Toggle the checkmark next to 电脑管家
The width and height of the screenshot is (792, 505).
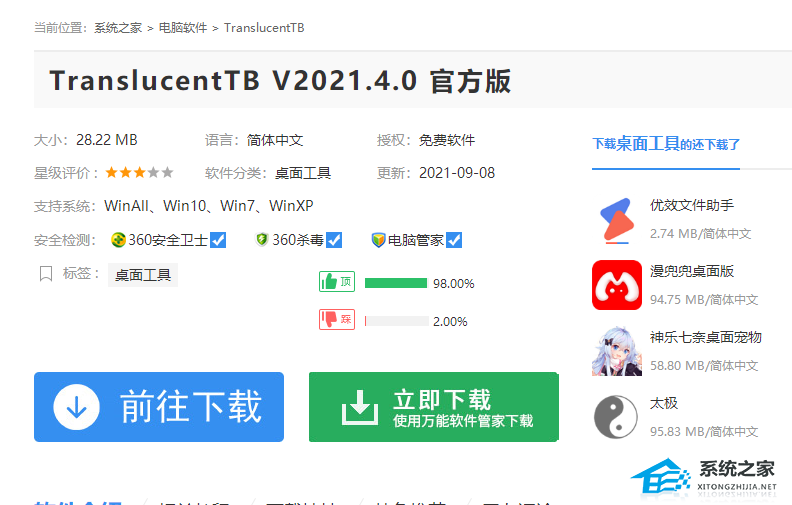click(454, 240)
